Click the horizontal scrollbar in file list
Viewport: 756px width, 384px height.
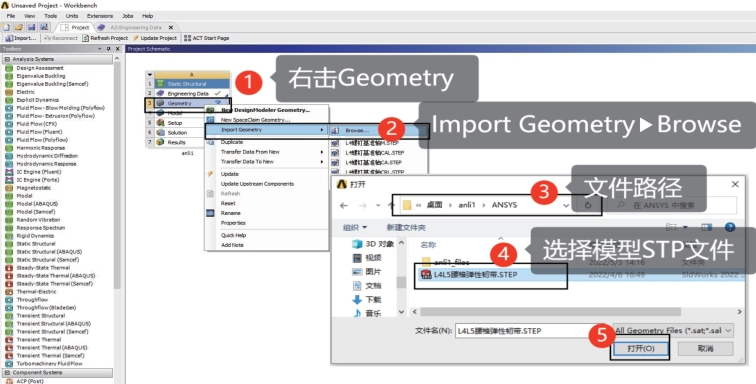(x=550, y=312)
